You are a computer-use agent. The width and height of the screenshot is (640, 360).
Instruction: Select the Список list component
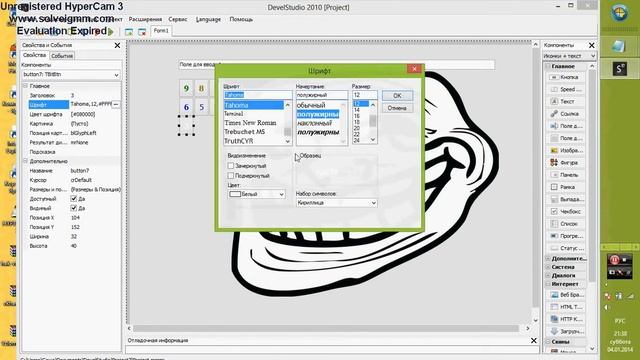565,224
